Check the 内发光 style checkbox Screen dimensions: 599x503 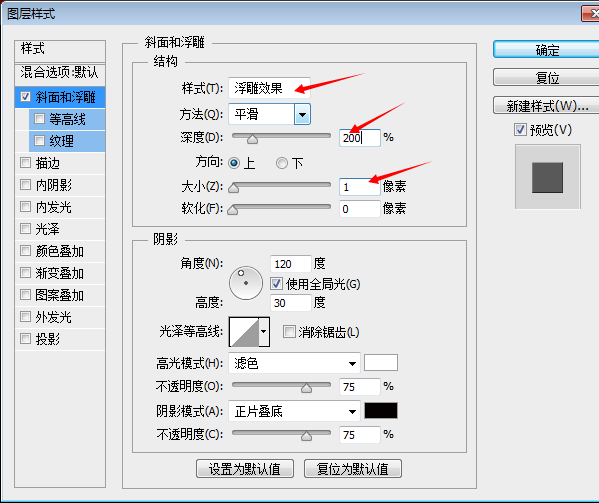coord(26,207)
